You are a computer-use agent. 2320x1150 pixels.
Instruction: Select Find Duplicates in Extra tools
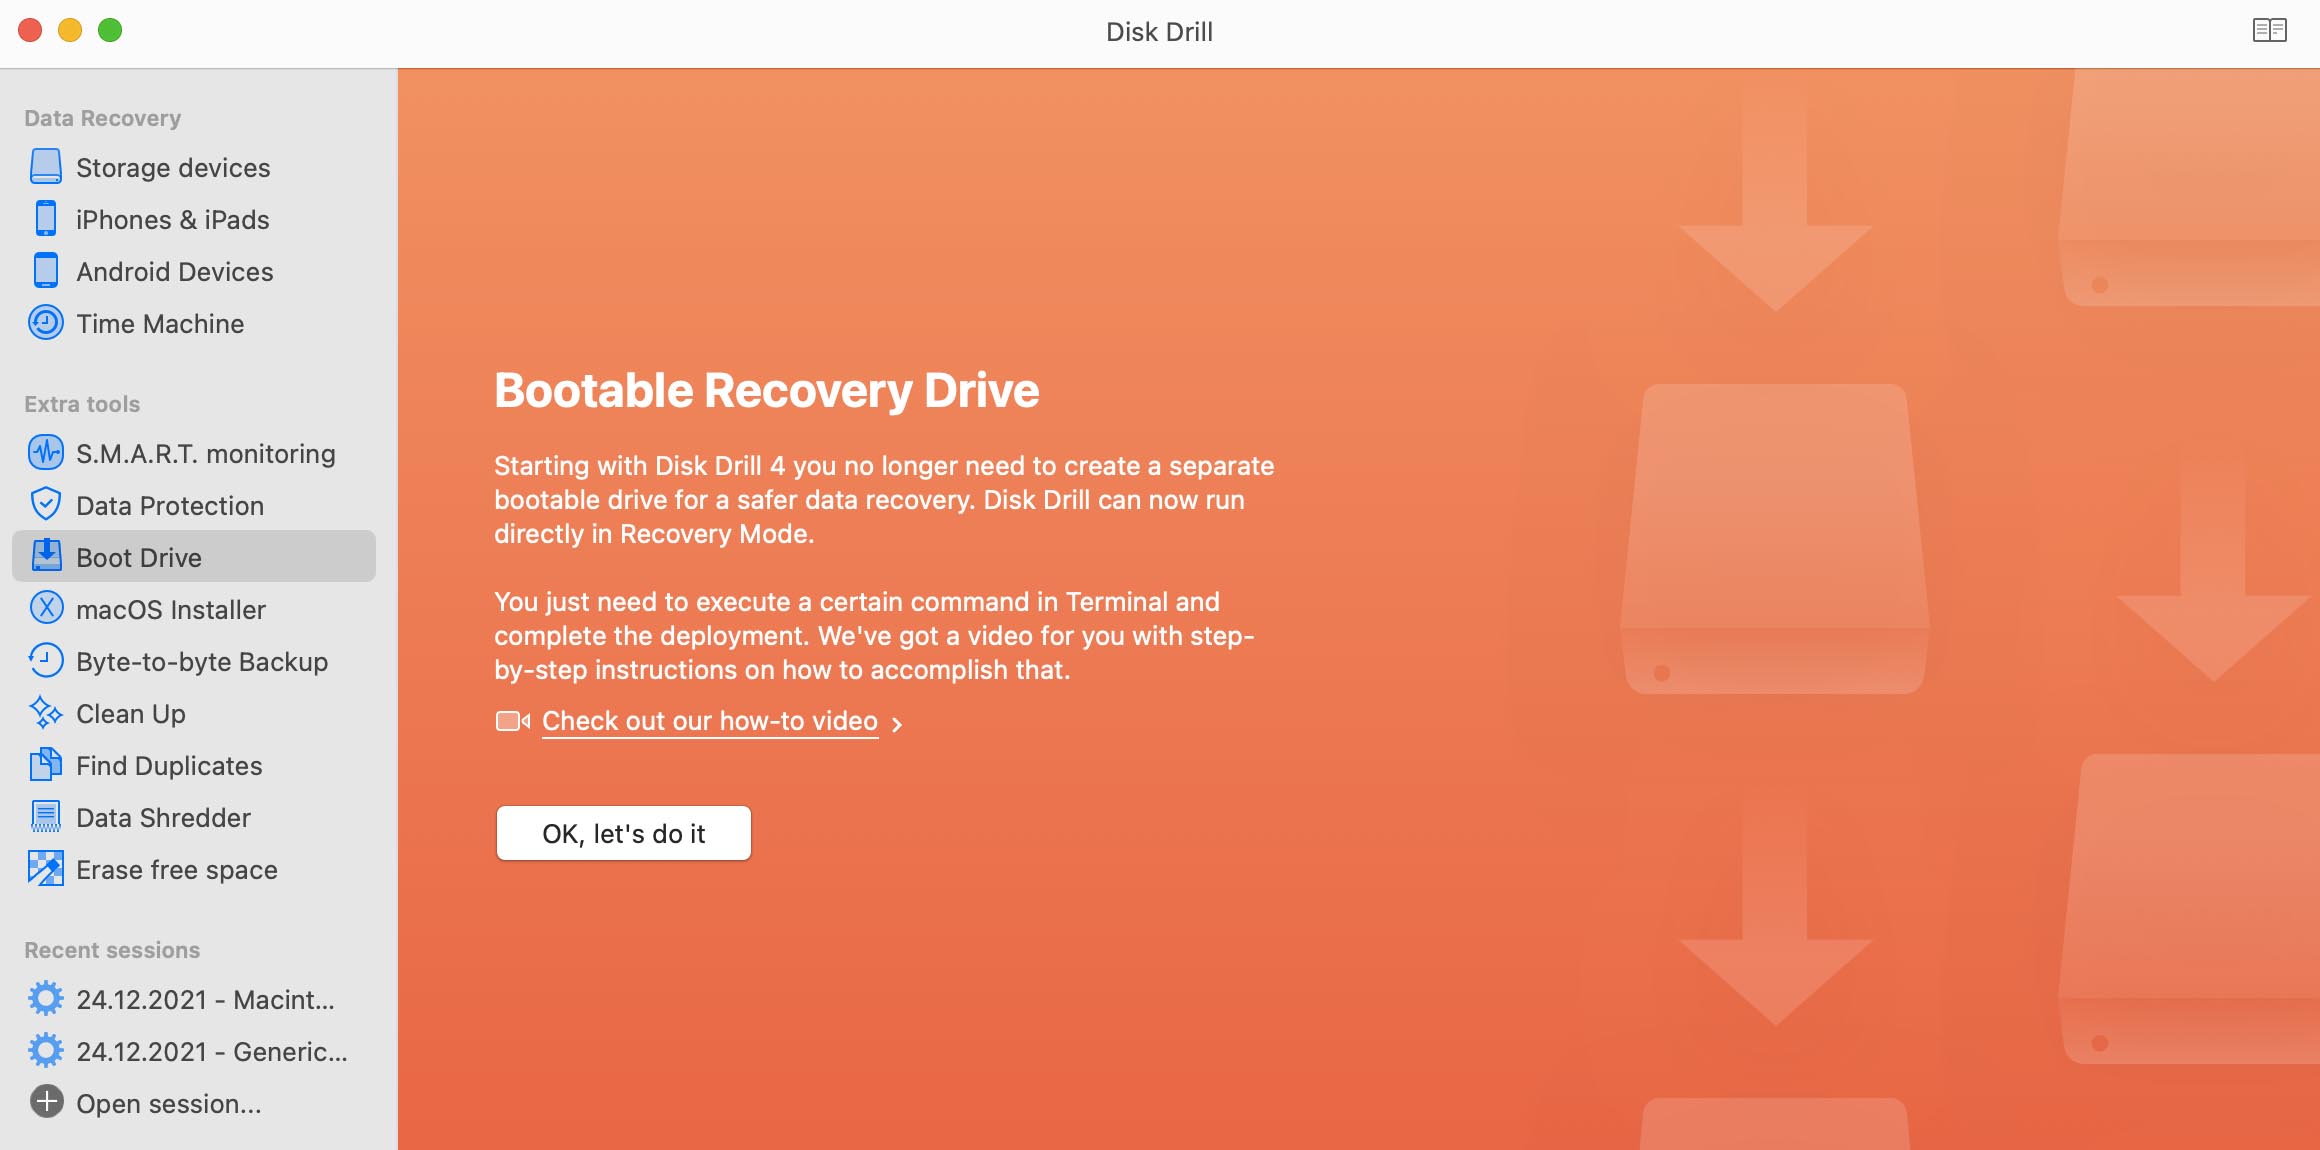(x=169, y=765)
